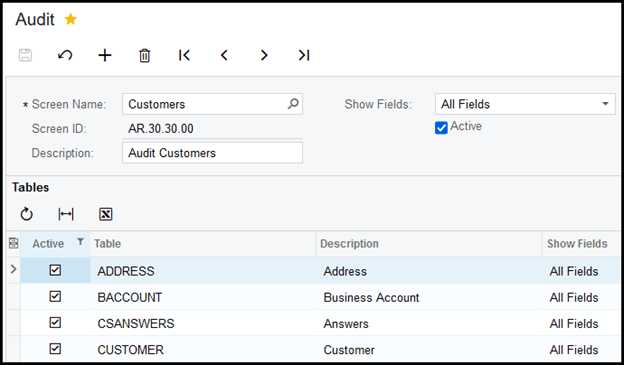This screenshot has height=365, width=624.
Task: Click the Address description cell
Action: point(429,271)
